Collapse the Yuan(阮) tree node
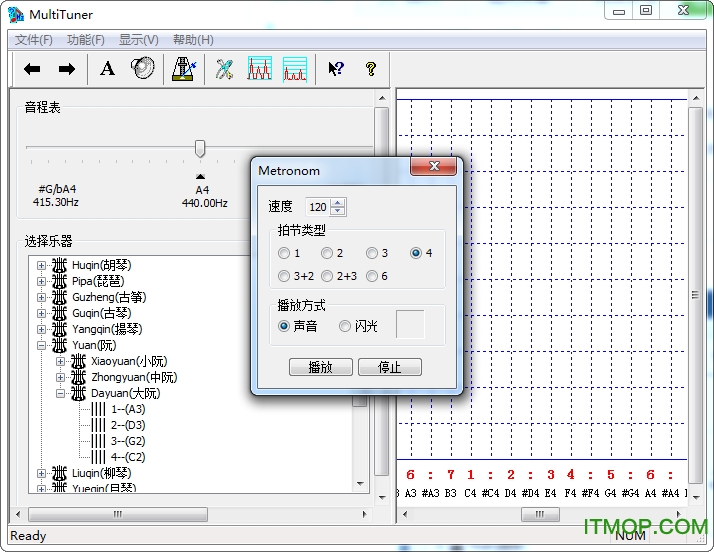Screen dimensions: 714x552 (x=41, y=345)
